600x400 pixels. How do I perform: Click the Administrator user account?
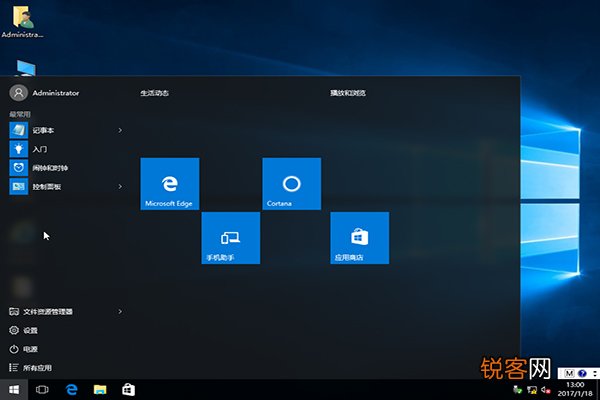[45, 92]
